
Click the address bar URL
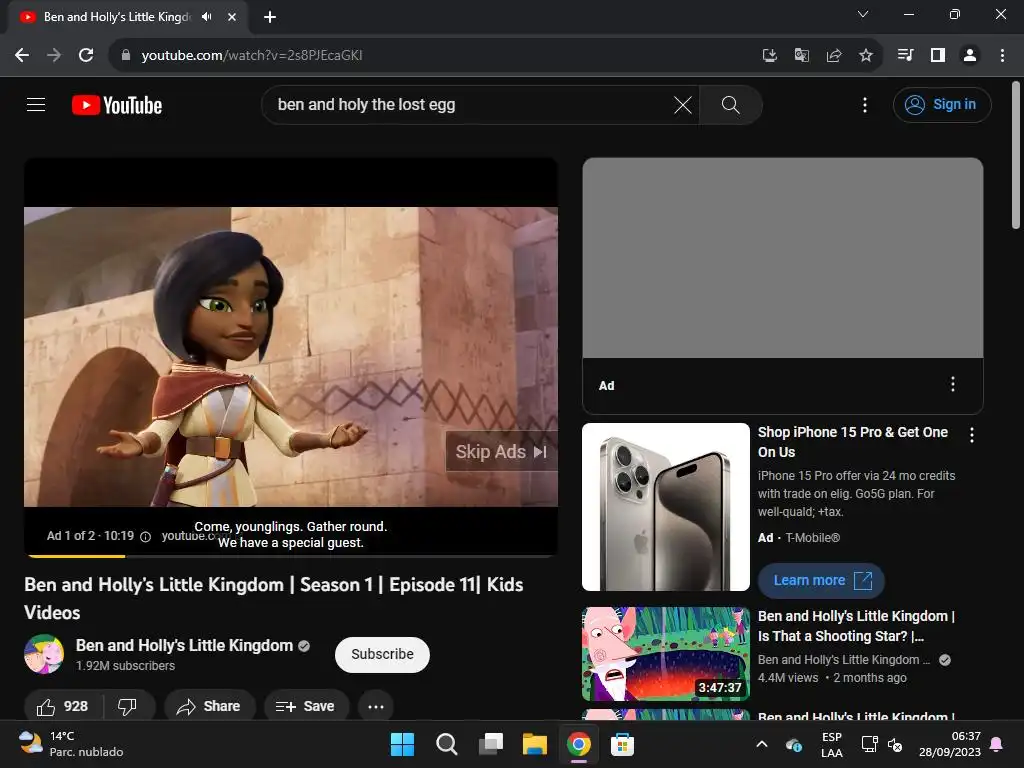[x=251, y=56]
